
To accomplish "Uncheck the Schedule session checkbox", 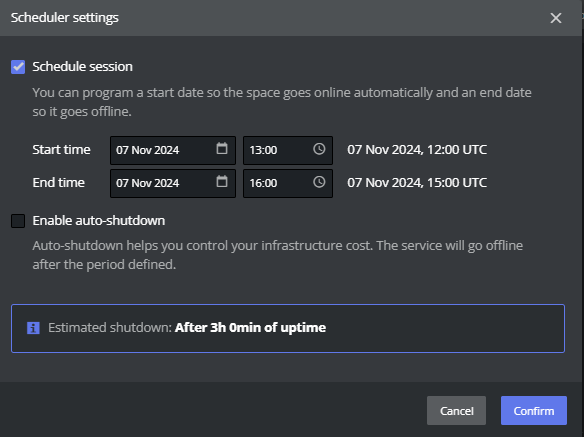I will [x=18, y=67].
